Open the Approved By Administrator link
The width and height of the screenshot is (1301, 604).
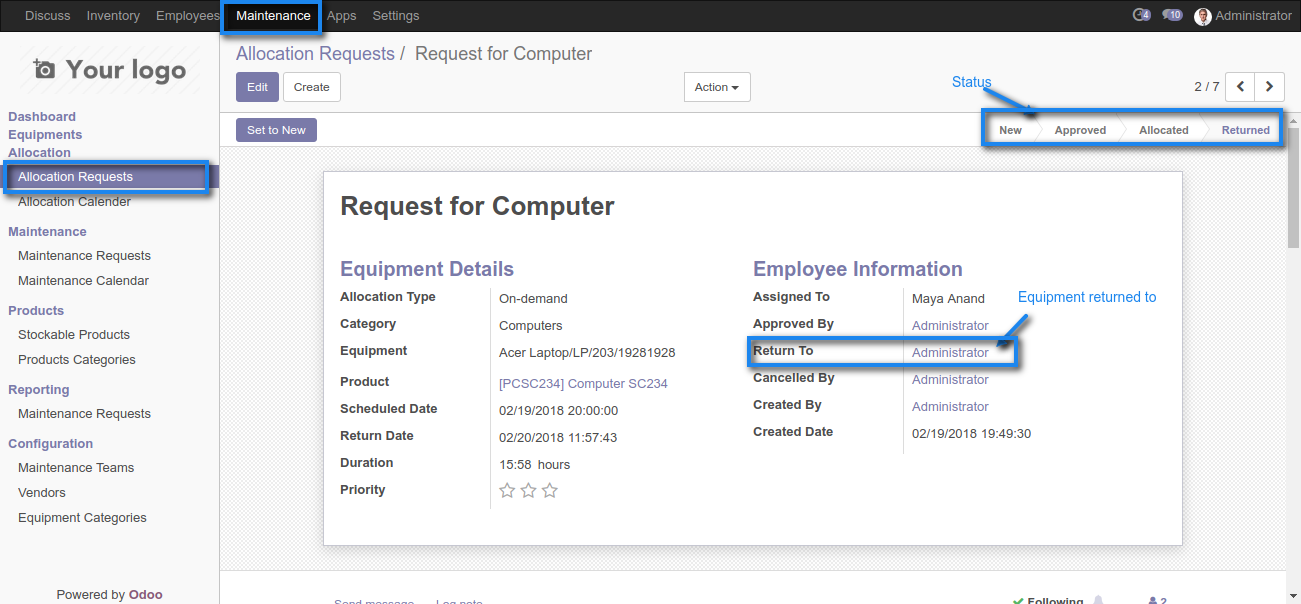pos(950,326)
